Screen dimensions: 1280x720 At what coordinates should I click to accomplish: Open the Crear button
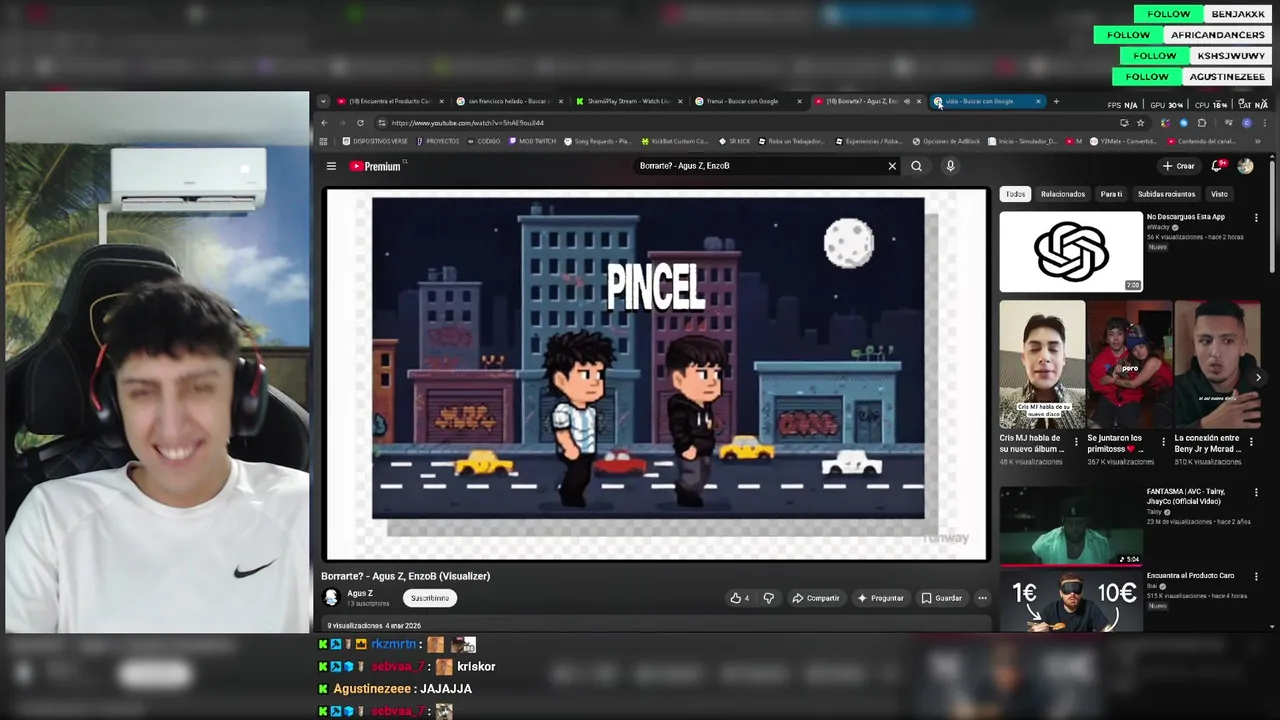[1178, 166]
